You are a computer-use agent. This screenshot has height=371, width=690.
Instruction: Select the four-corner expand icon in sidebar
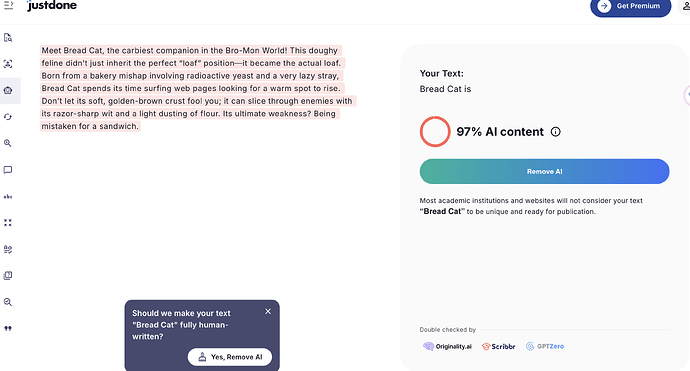click(8, 223)
